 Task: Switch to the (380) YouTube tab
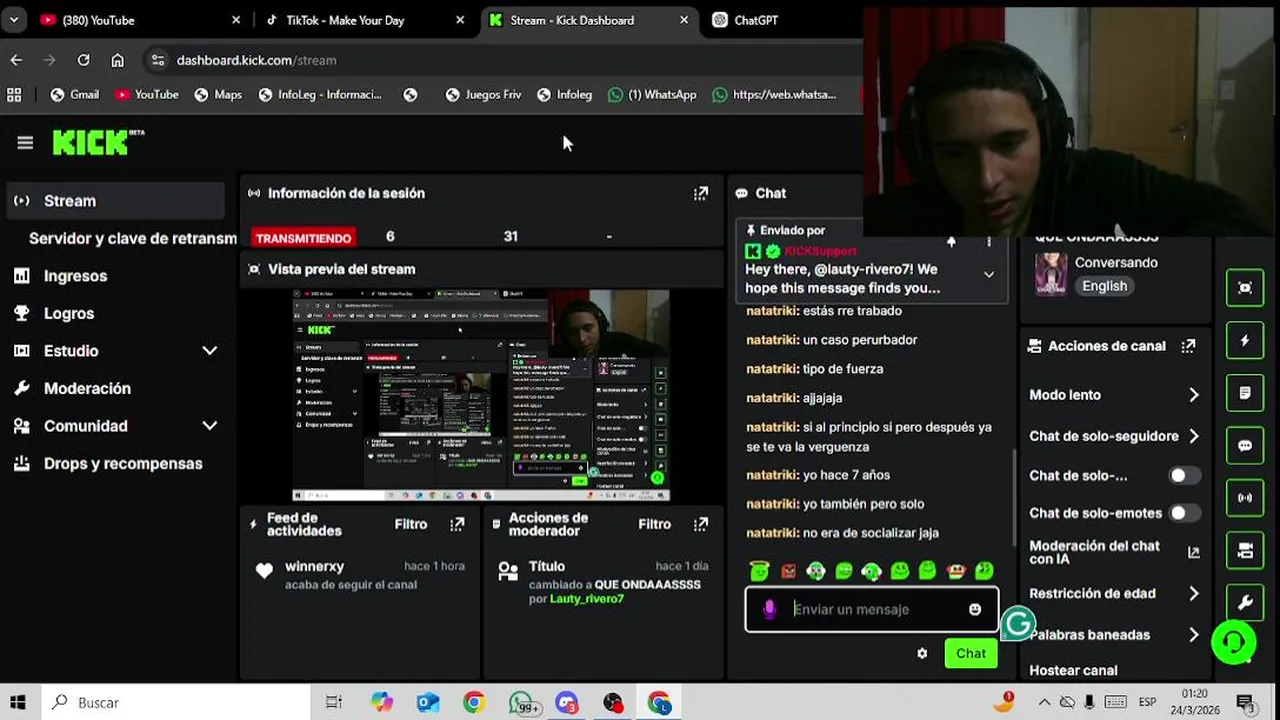(x=140, y=20)
